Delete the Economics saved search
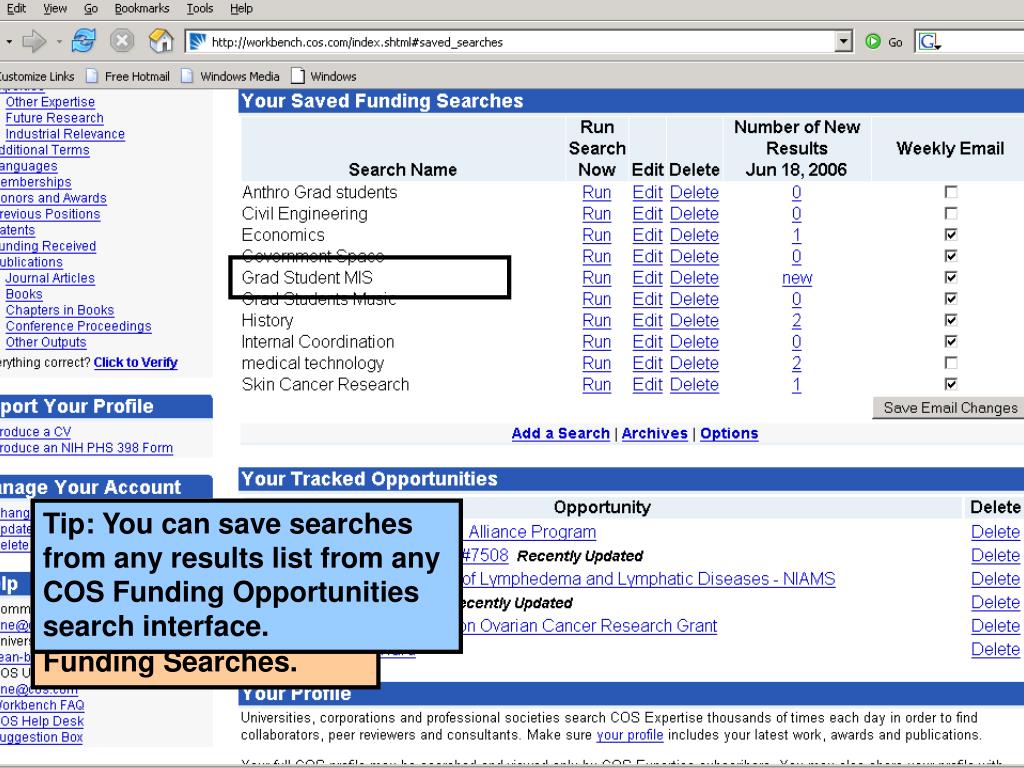The image size is (1024, 768). [x=694, y=235]
